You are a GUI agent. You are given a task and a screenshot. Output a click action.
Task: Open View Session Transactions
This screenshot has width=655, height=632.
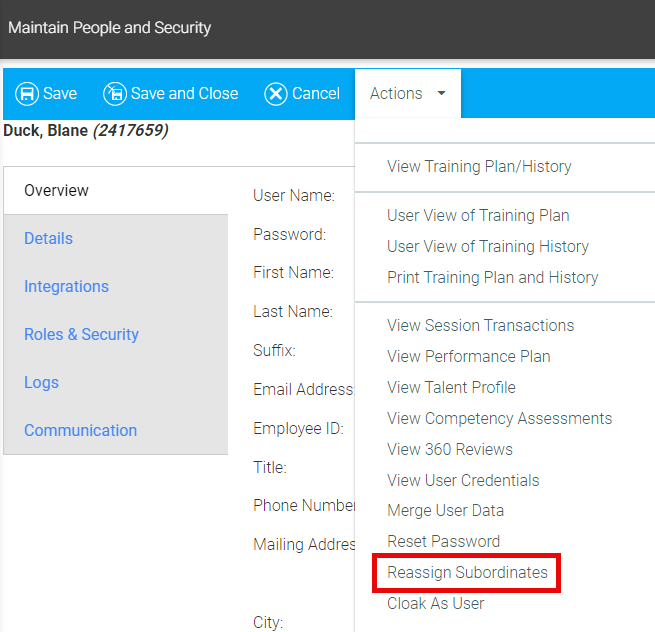480,325
